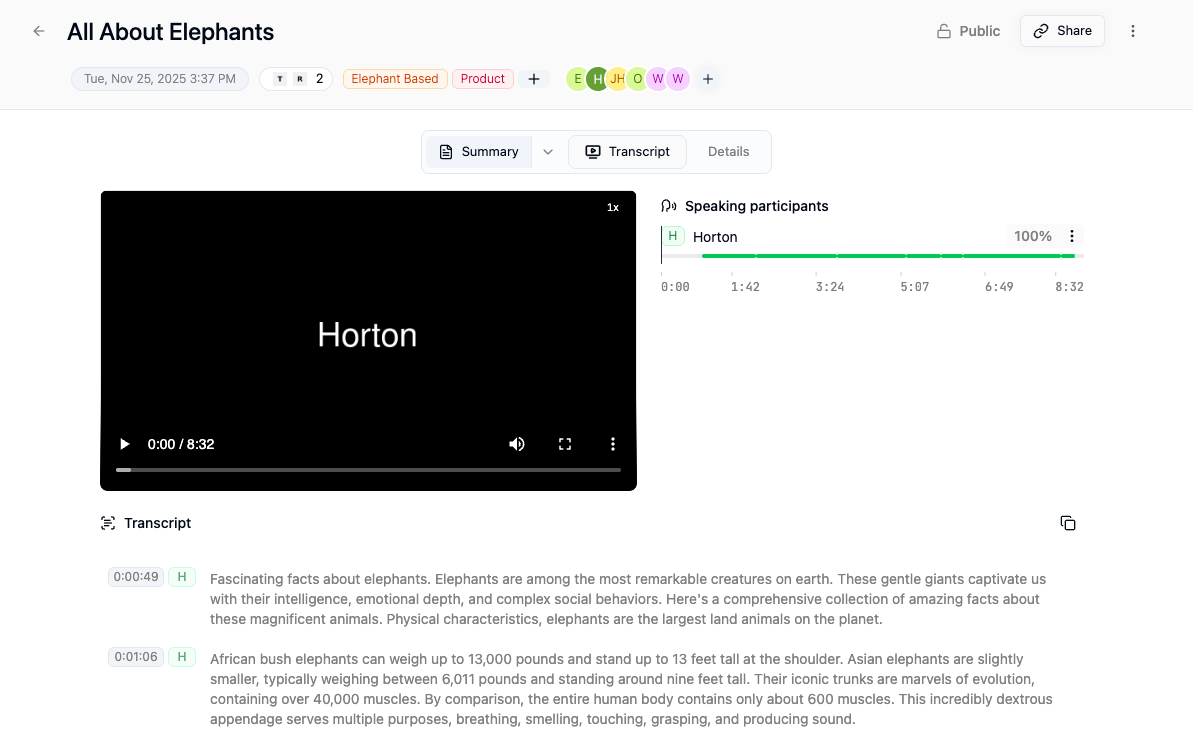Select the Product tag
1193x738 pixels.
482,79
